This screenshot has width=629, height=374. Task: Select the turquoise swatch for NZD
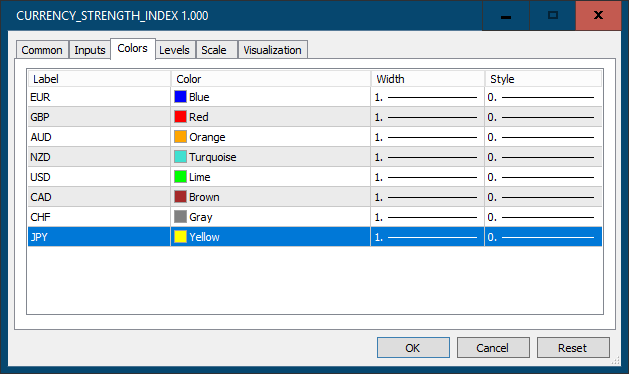(x=181, y=157)
